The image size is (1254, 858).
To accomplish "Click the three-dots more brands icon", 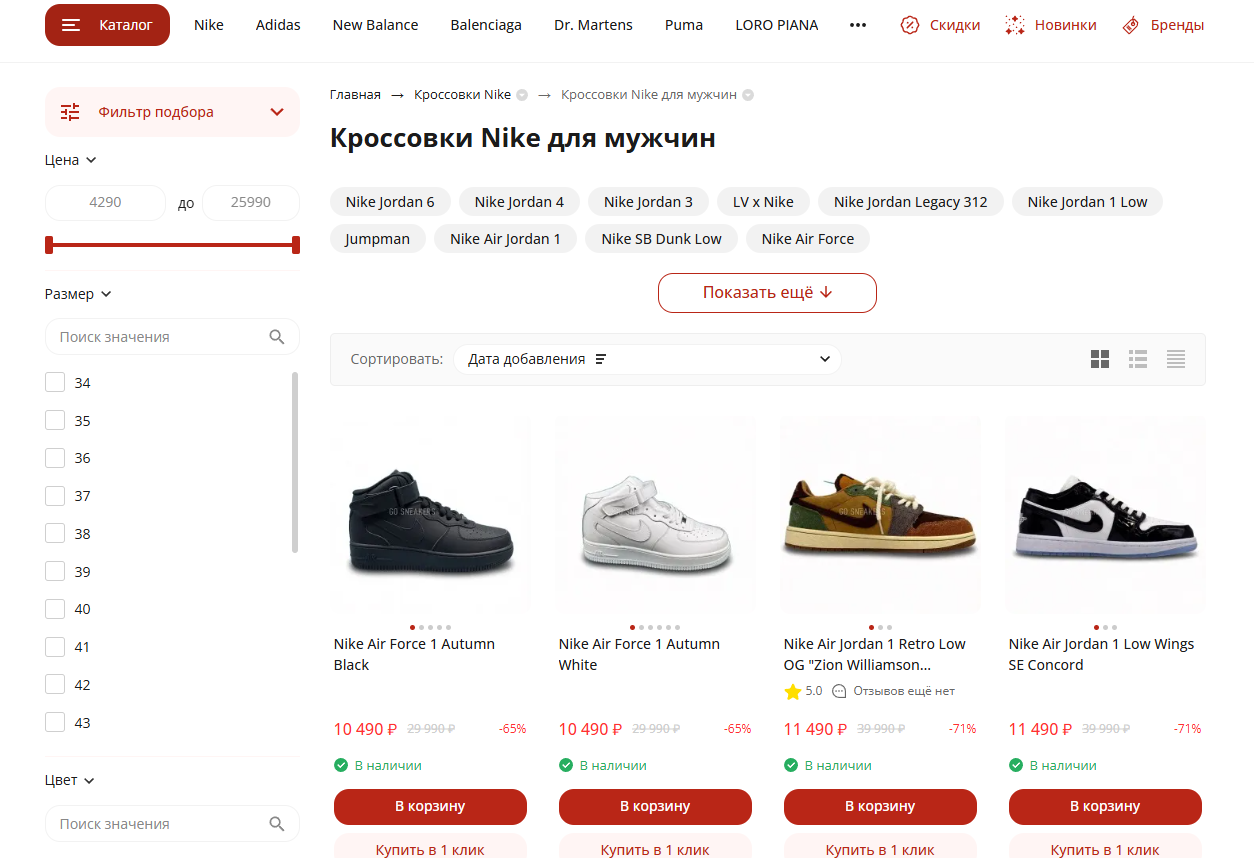I will tap(858, 25).
